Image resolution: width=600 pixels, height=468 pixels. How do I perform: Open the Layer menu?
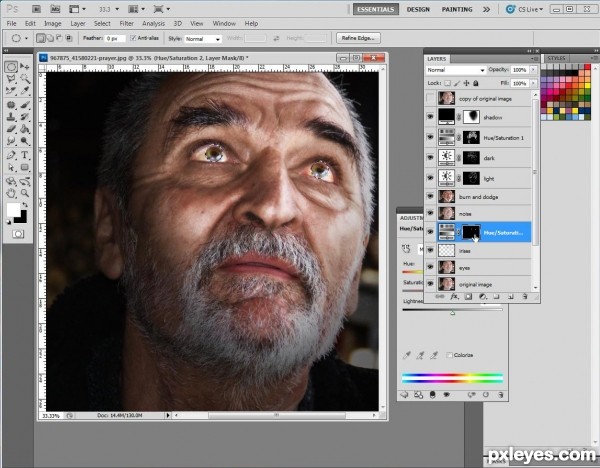tap(78, 23)
